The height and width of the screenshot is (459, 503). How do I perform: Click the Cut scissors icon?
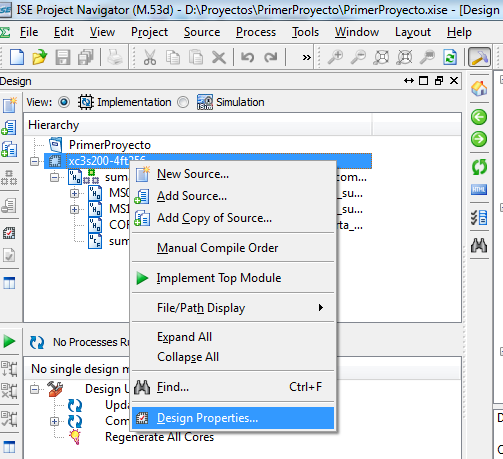pos(150,57)
